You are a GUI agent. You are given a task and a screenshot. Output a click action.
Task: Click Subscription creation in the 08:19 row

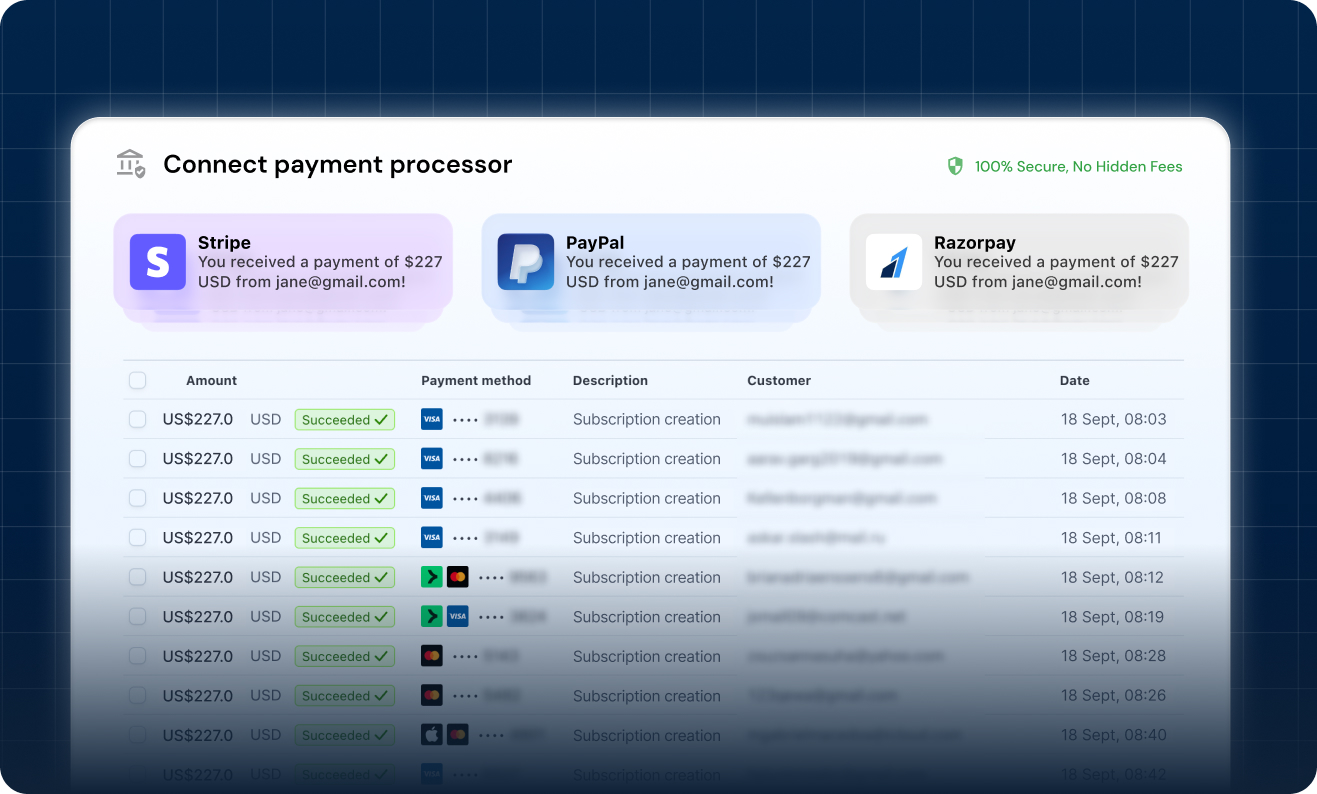pyautogui.click(x=647, y=617)
